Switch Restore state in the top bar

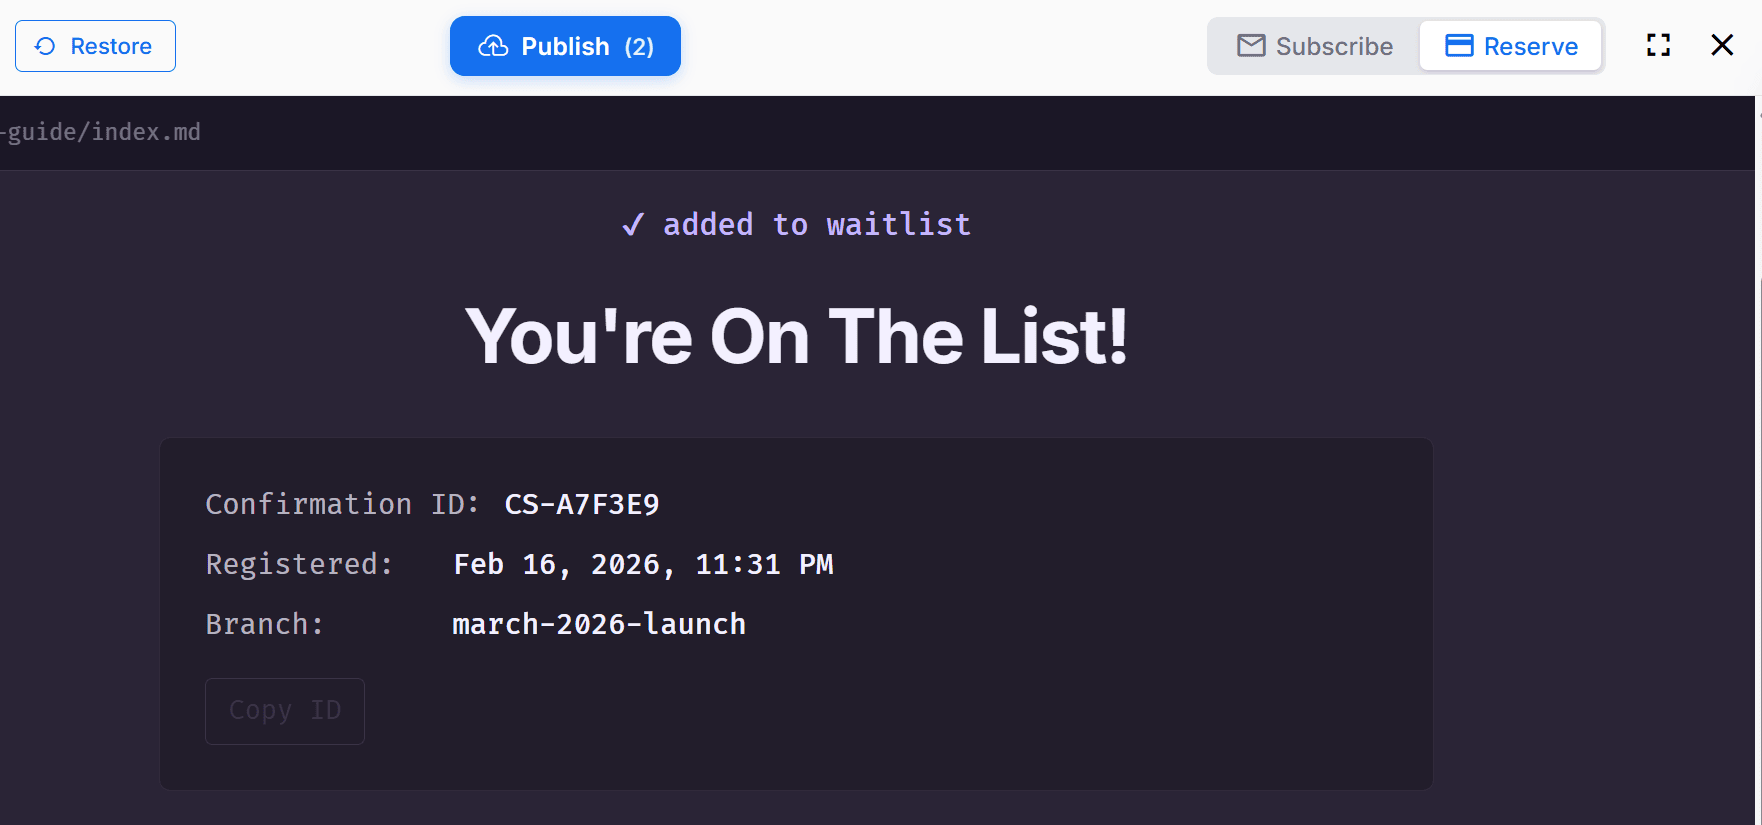(95, 46)
